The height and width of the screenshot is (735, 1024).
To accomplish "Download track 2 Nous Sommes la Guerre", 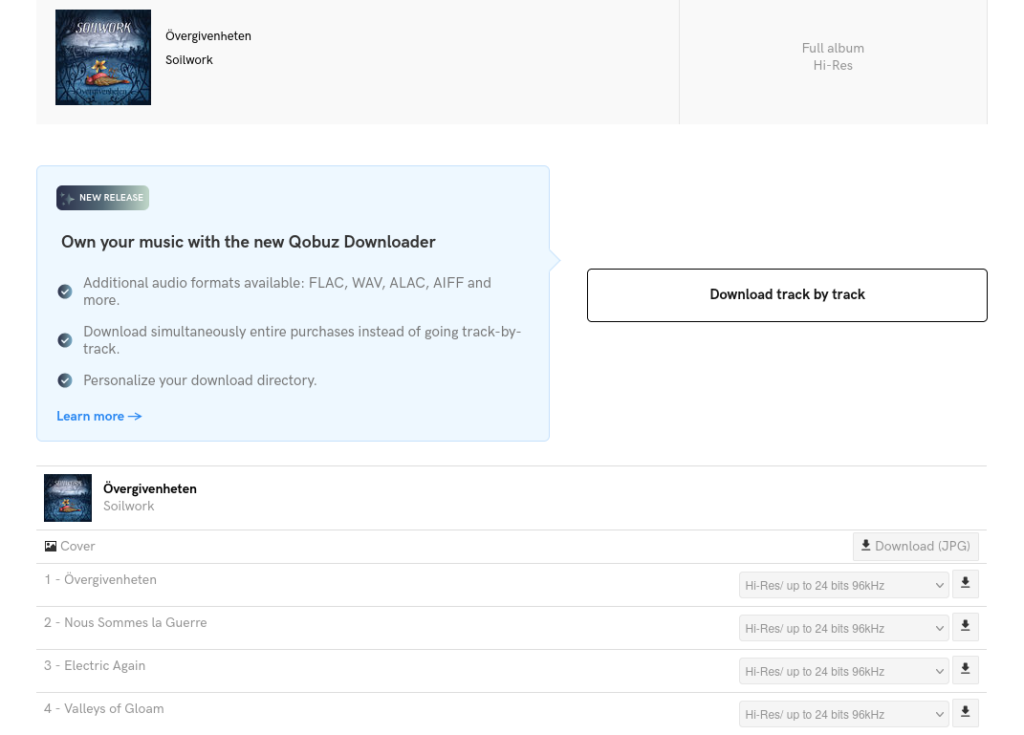I will (x=966, y=627).
